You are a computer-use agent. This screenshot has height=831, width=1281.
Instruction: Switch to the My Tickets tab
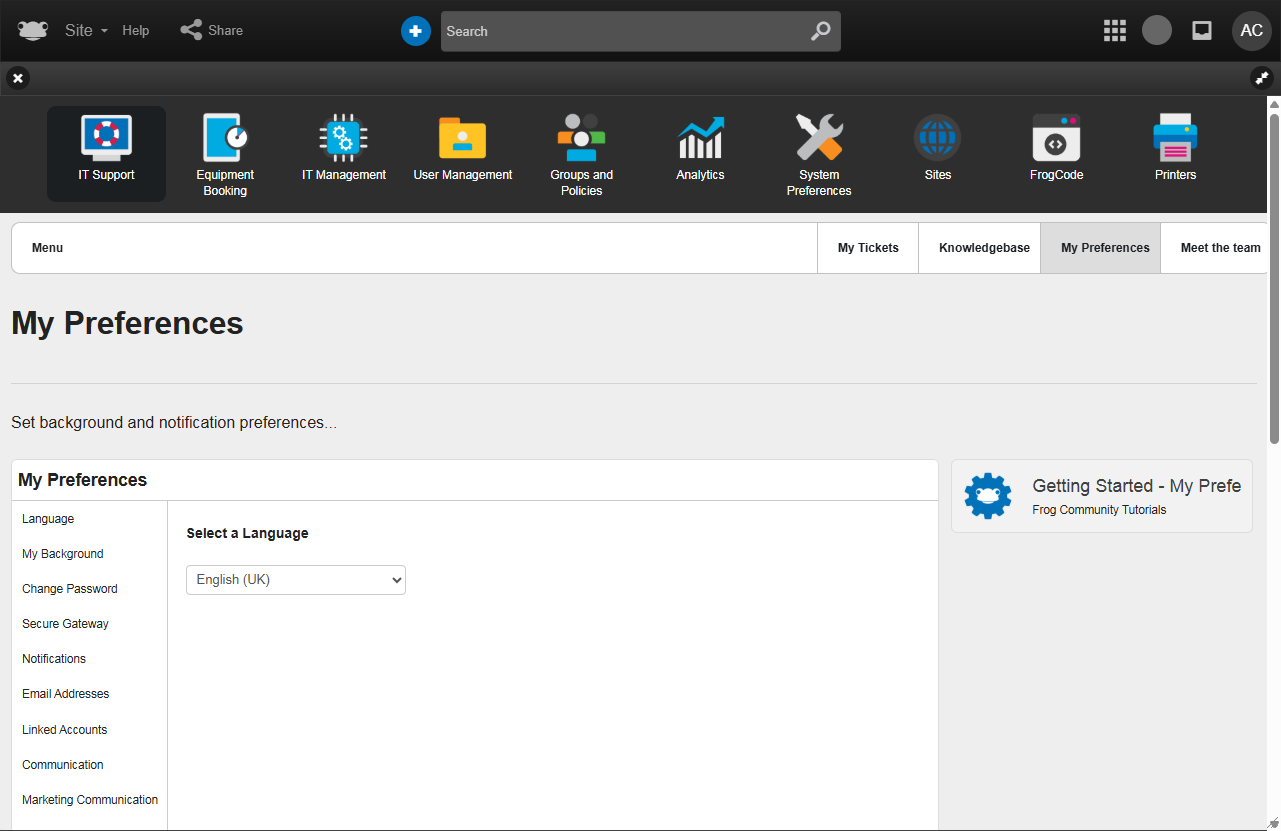[868, 248]
